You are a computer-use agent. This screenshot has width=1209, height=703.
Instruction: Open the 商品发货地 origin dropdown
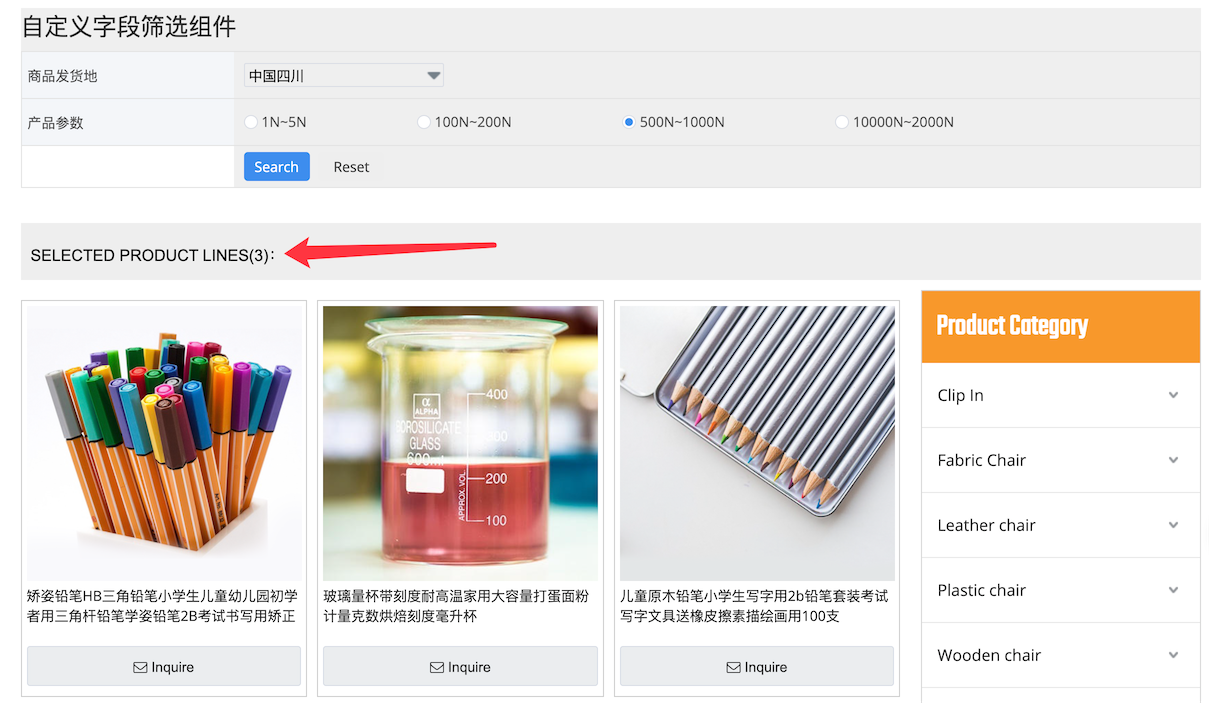(343, 75)
